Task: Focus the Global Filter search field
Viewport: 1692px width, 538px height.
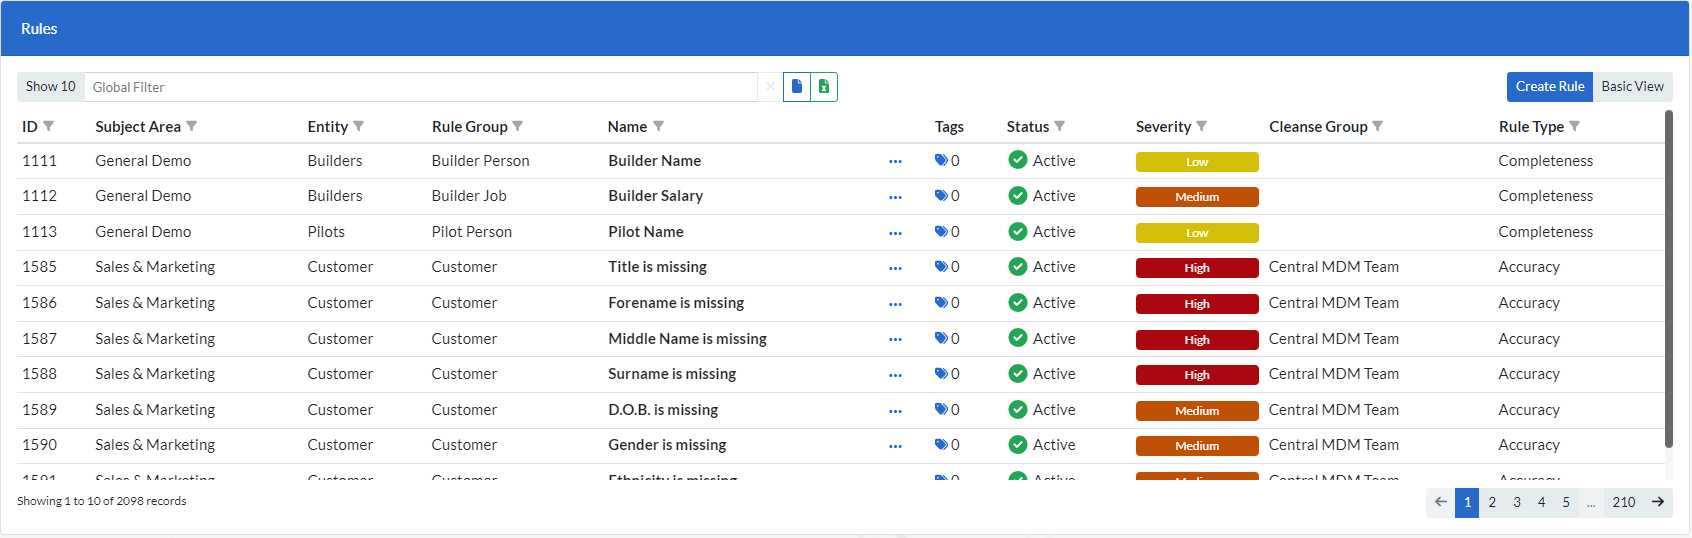Action: (x=420, y=87)
